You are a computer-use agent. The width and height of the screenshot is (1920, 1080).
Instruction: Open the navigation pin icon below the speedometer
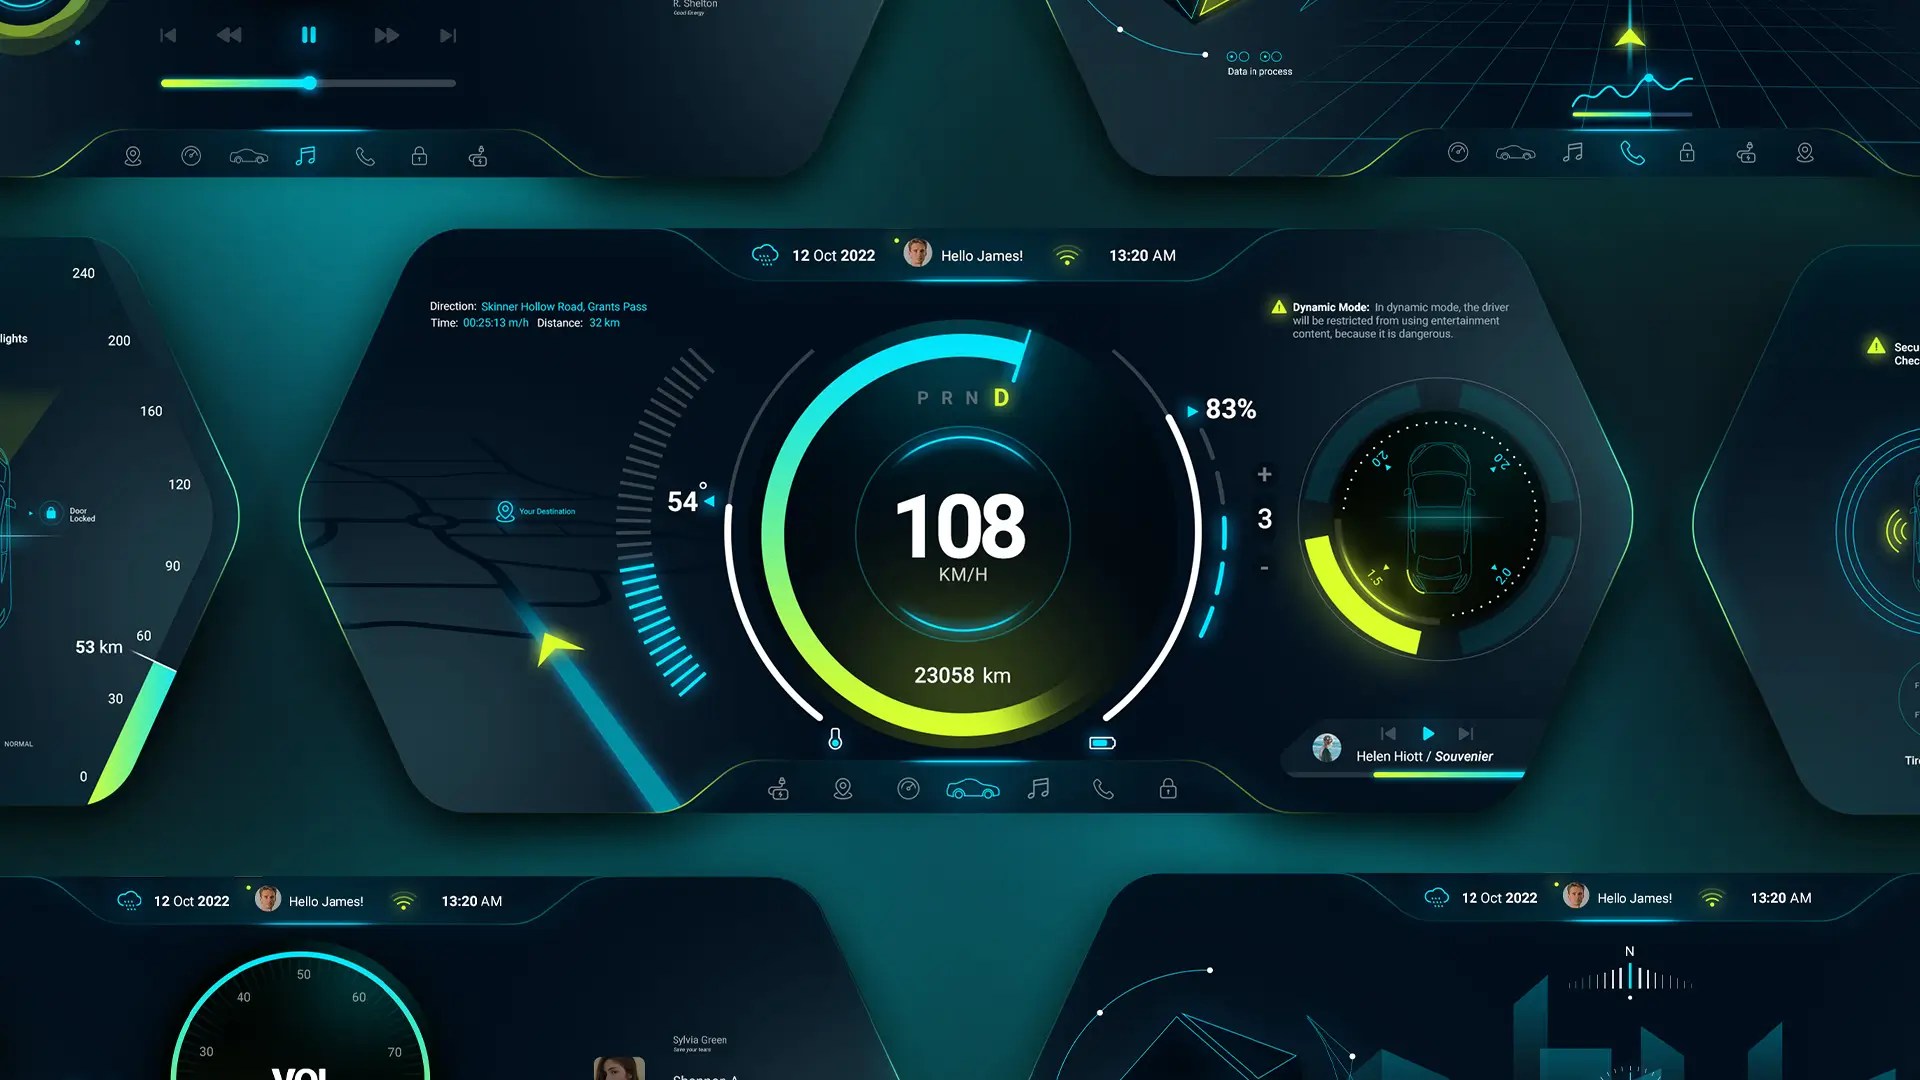[843, 789]
